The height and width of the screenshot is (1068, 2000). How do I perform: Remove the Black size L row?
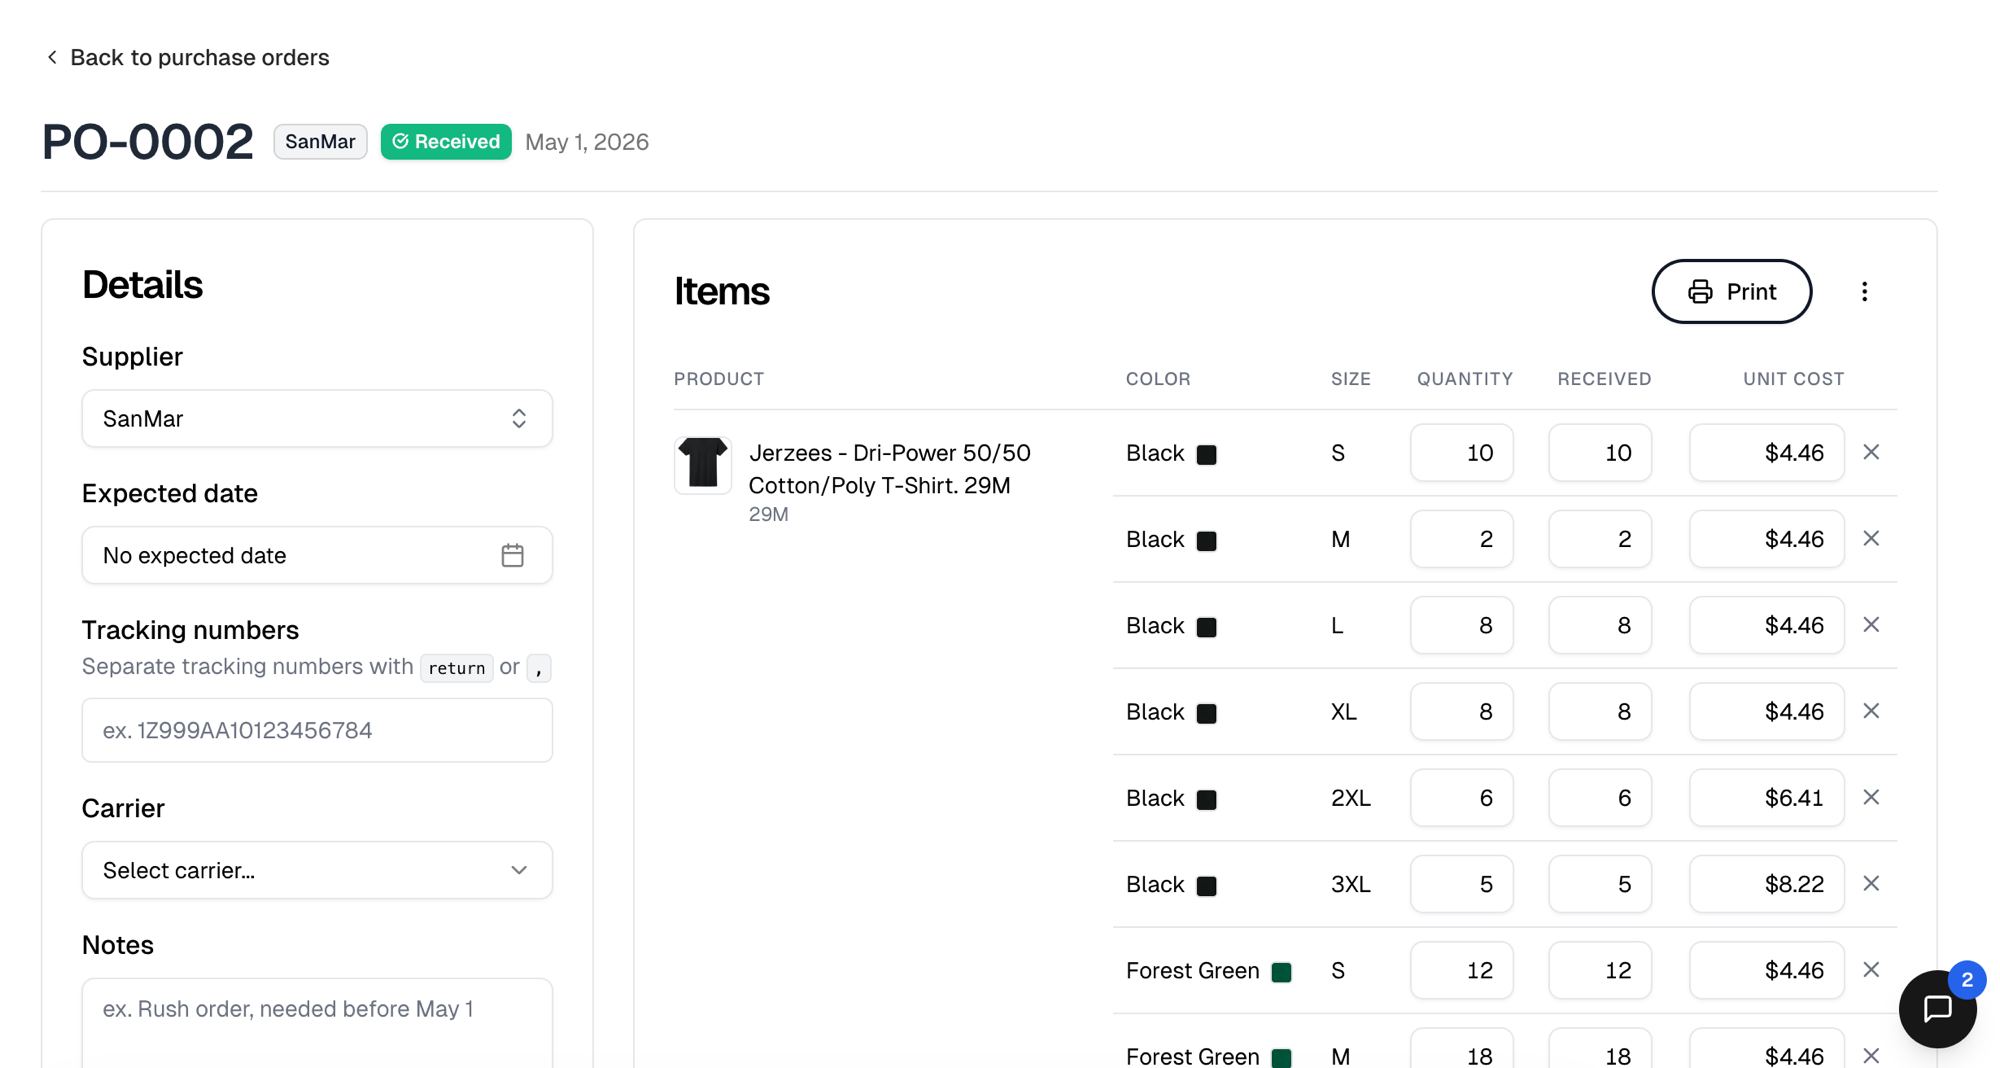pyautogui.click(x=1871, y=625)
